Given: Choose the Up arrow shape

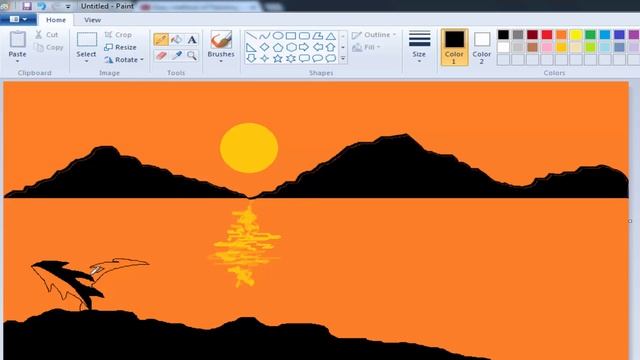Looking at the screenshot, I should pos(331,47).
